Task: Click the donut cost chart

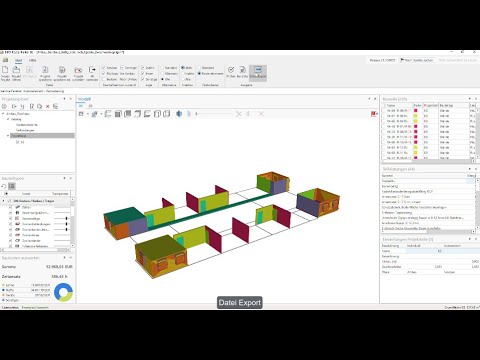Action: [63, 292]
